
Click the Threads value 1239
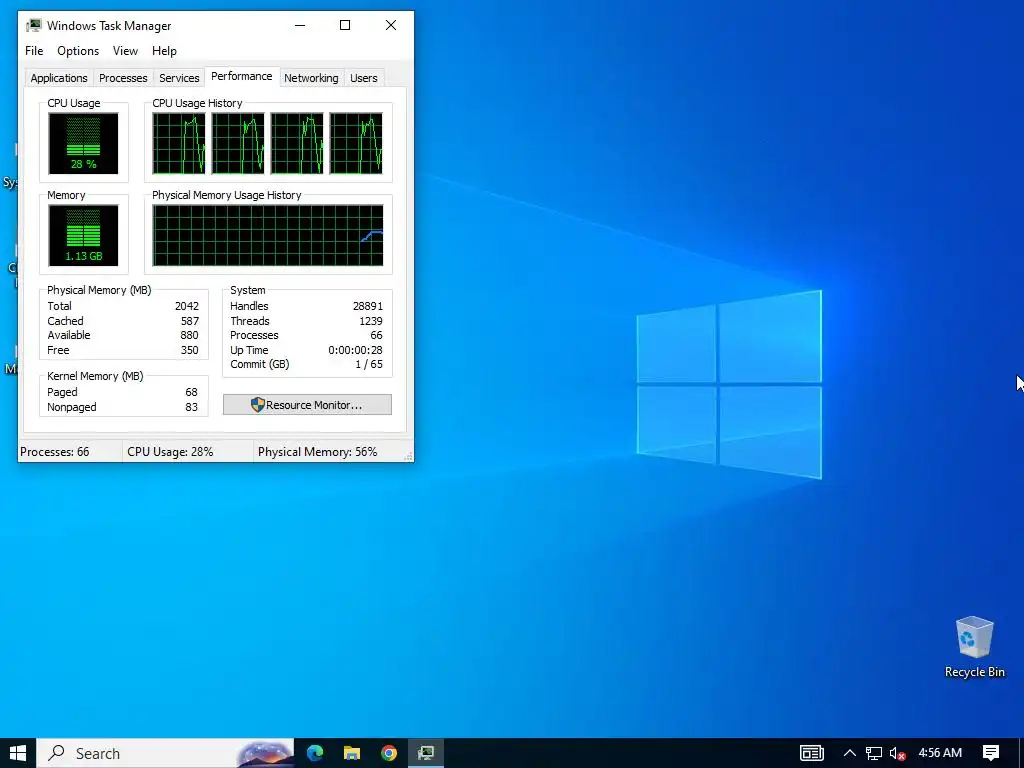coord(371,321)
